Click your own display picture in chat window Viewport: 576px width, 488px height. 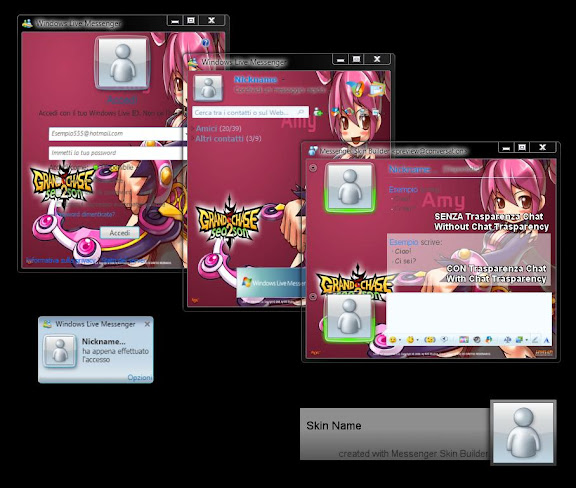pos(350,317)
